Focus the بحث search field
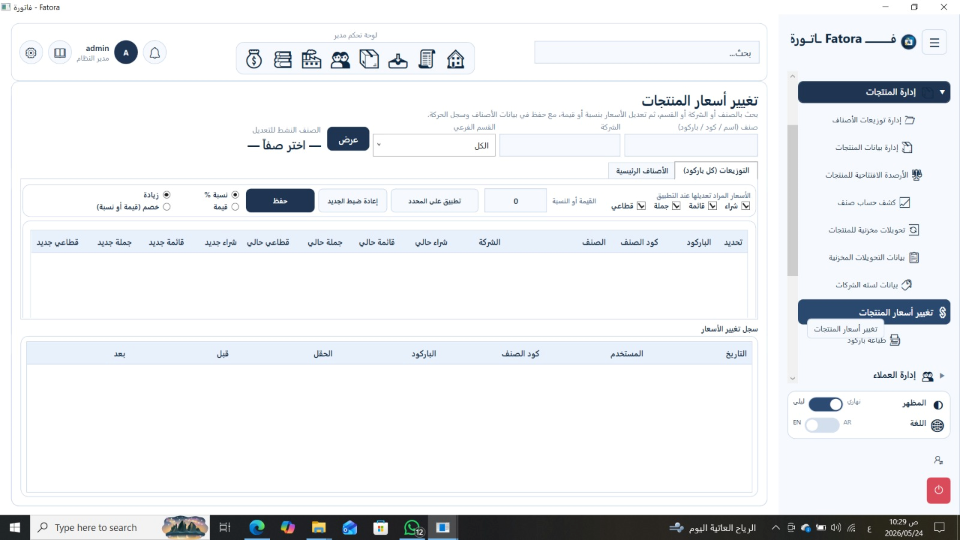The image size is (960, 540). (x=647, y=53)
